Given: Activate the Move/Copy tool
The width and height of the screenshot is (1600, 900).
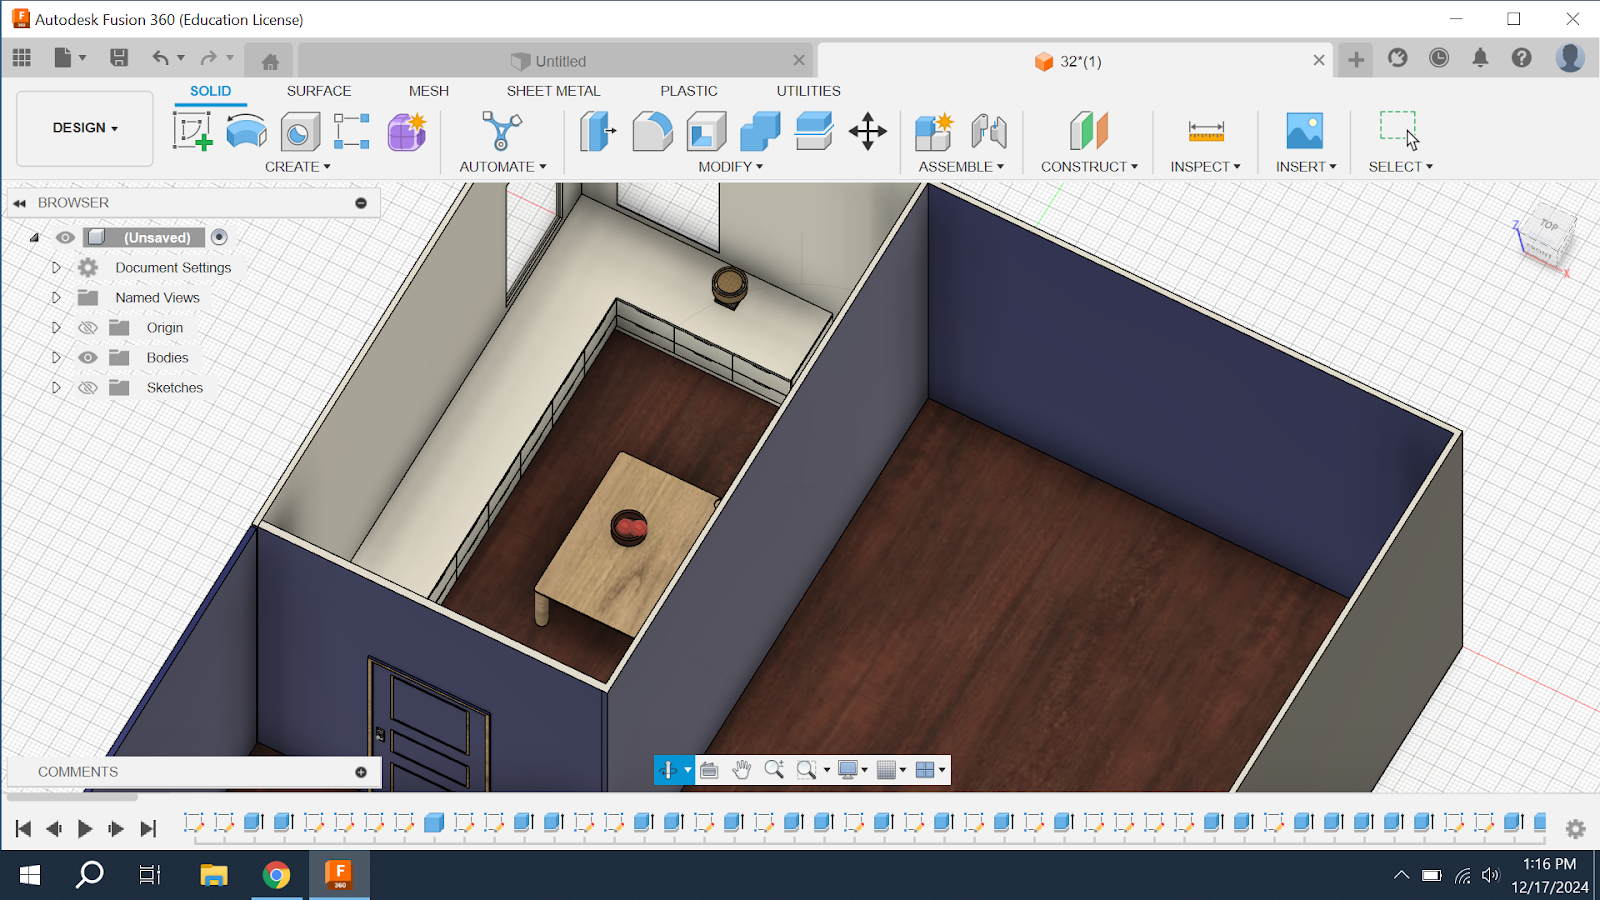Looking at the screenshot, I should 868,131.
